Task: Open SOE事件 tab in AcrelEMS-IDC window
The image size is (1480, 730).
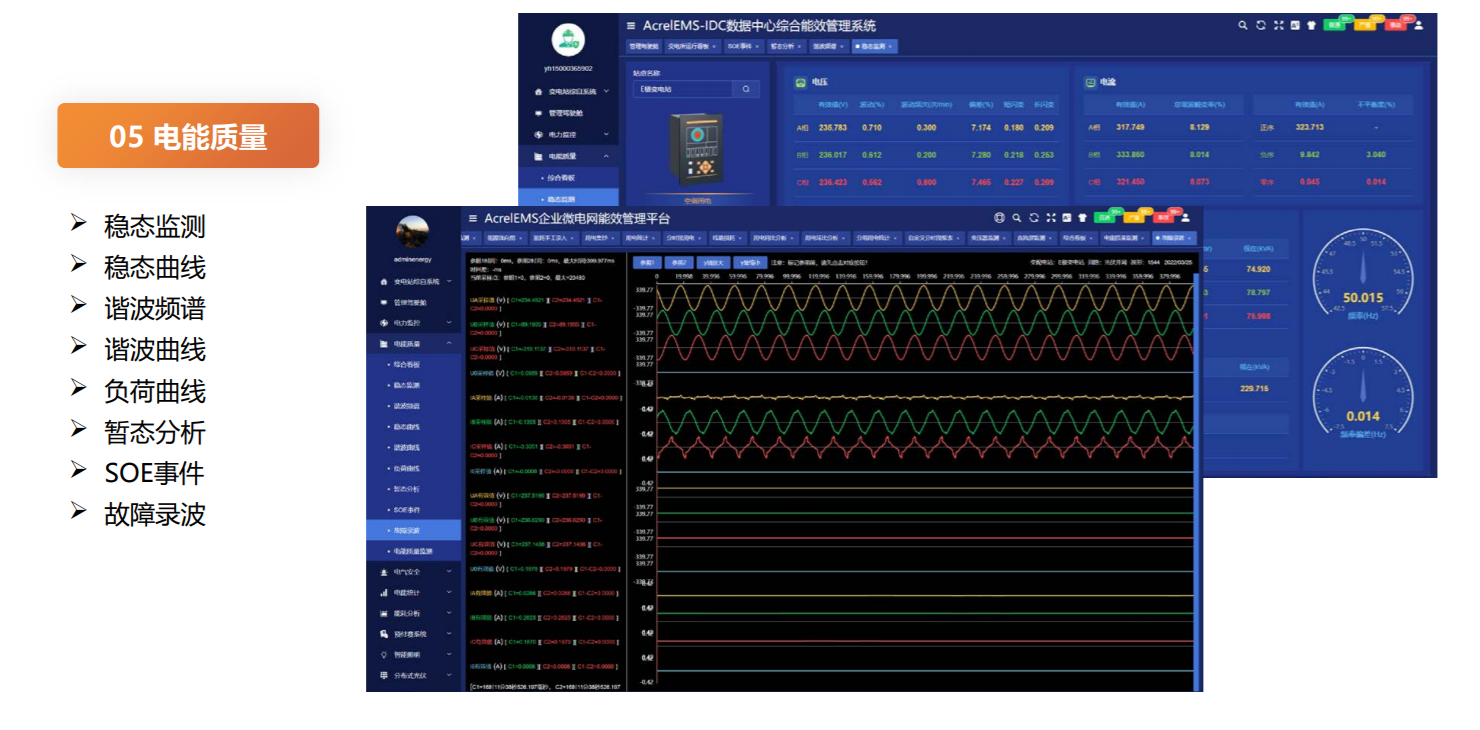Action: (743, 46)
